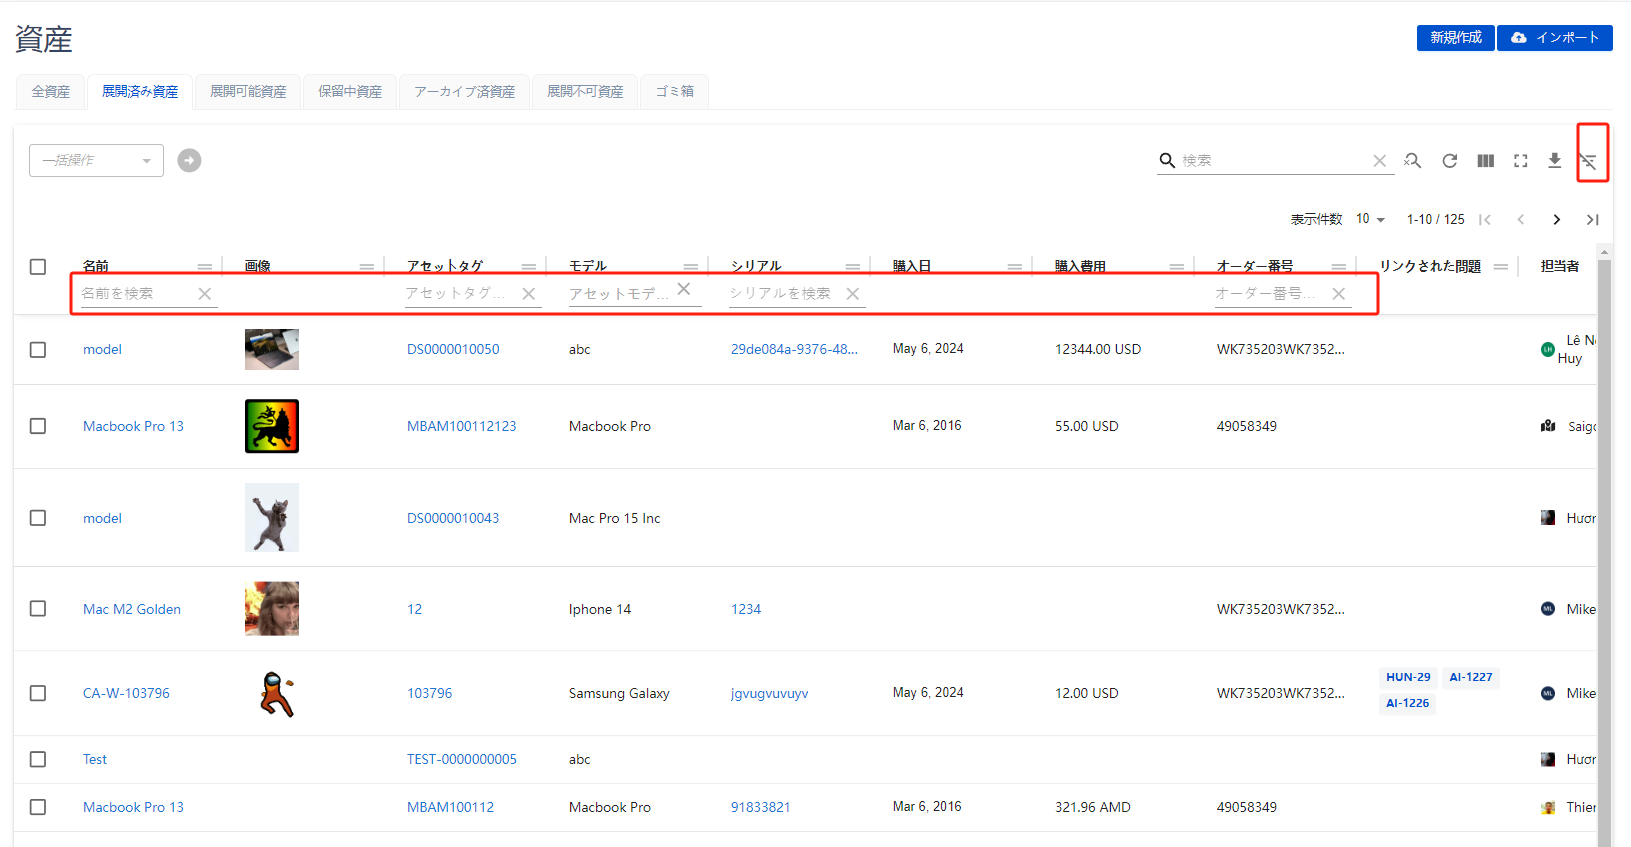
Task: Select the Mac M2 Golden row checkbox
Action: [x=38, y=609]
